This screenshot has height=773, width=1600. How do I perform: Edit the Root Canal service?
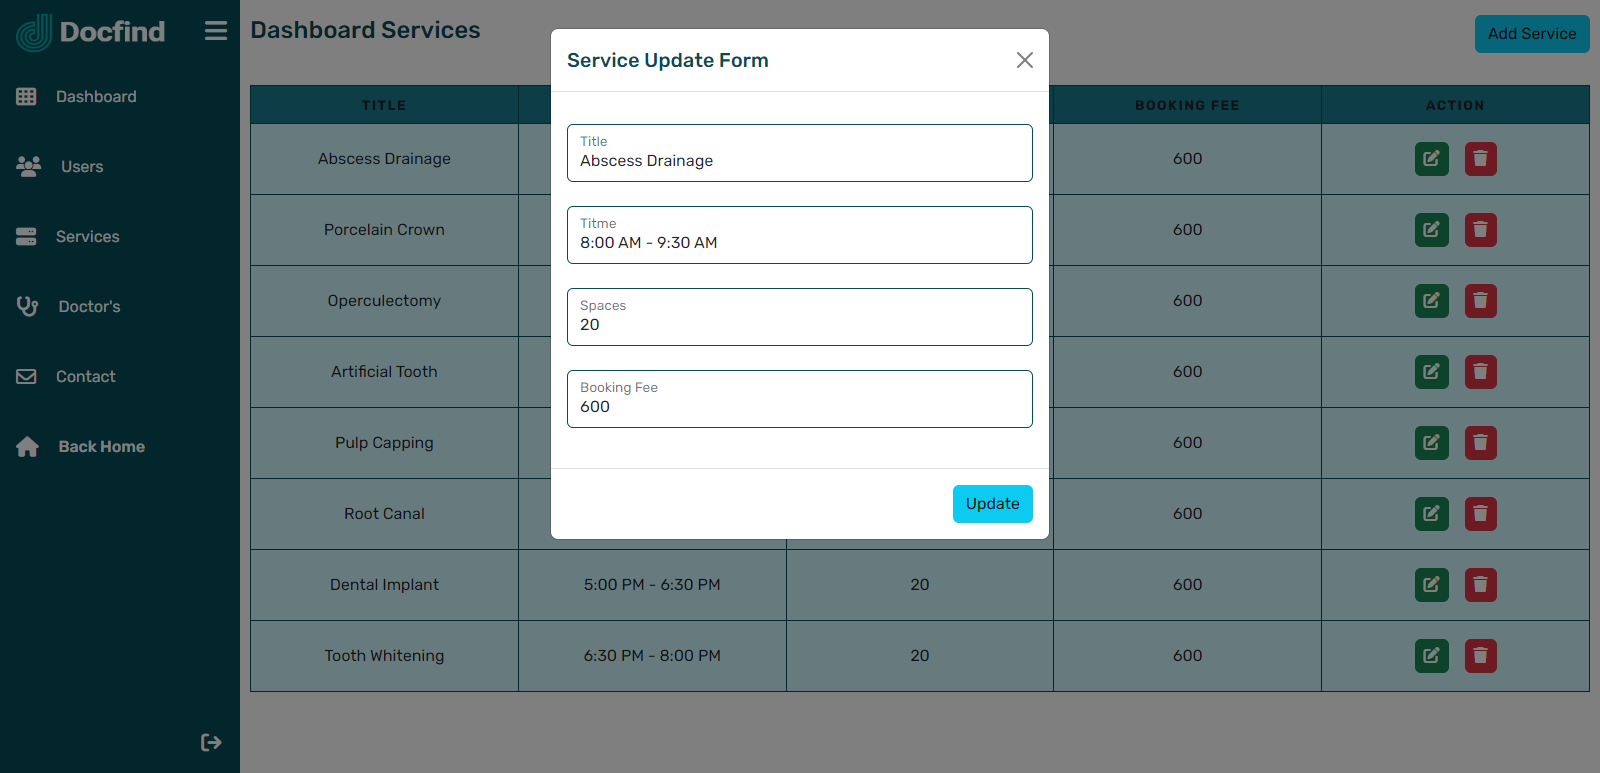click(x=1432, y=514)
